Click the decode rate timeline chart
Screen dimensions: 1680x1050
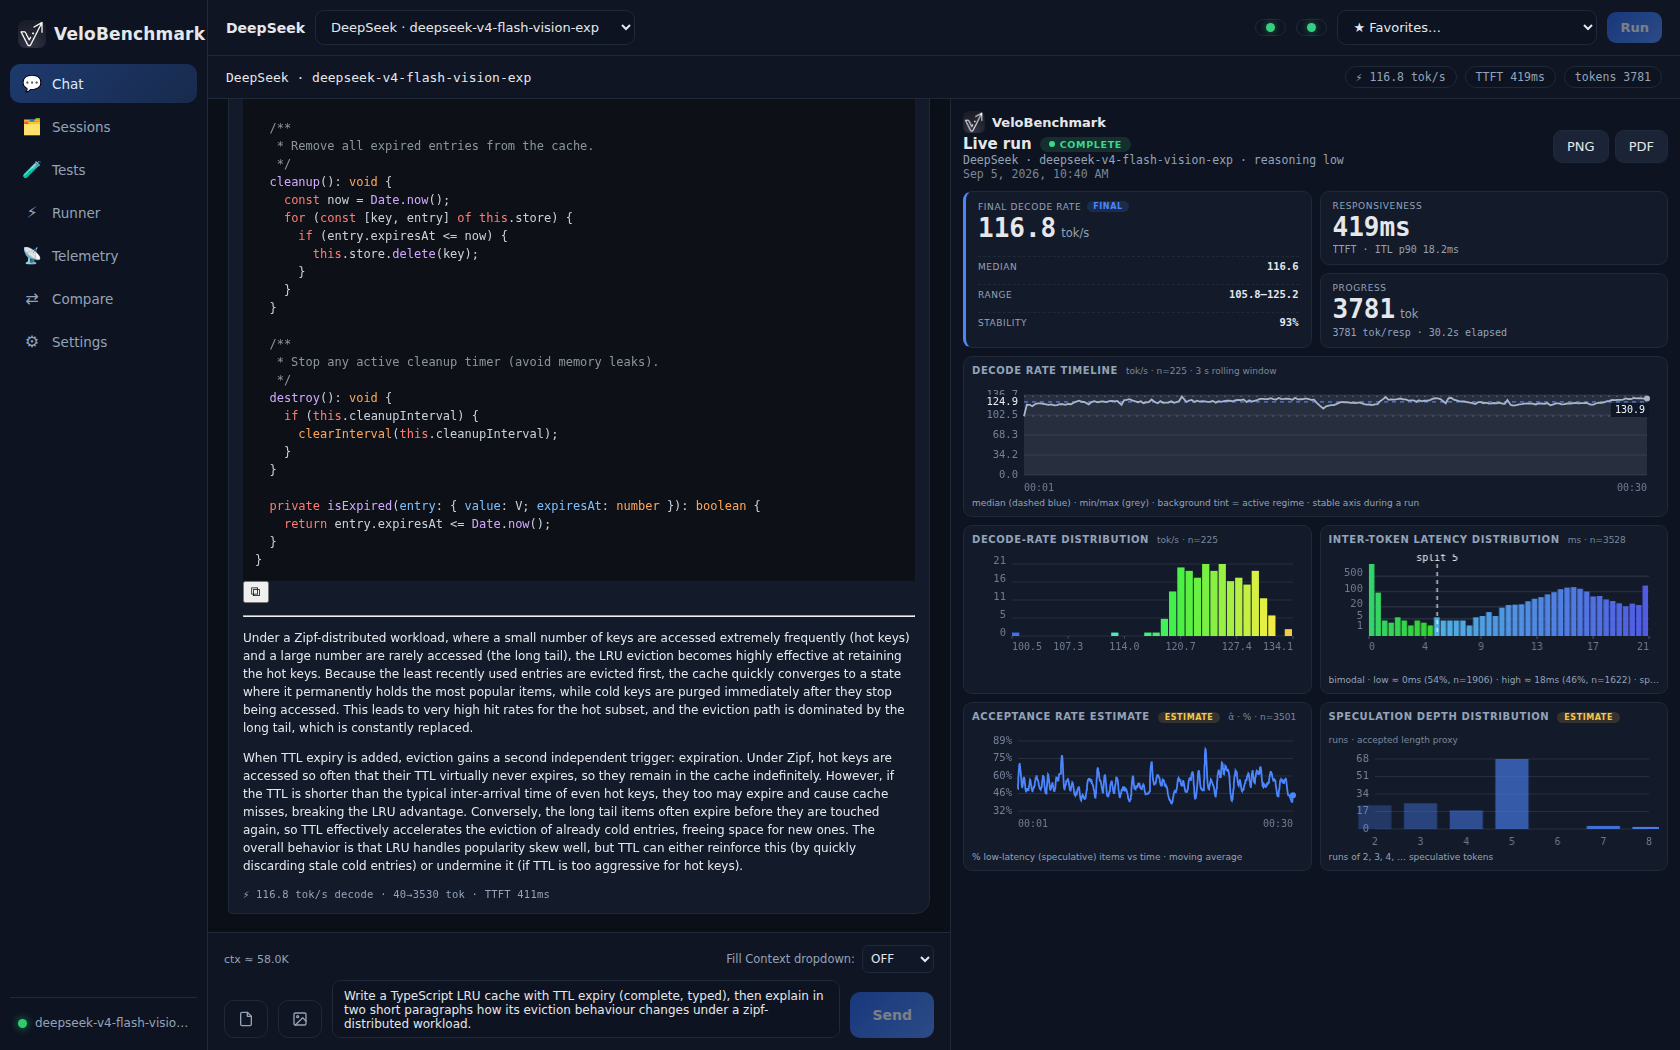(1316, 436)
